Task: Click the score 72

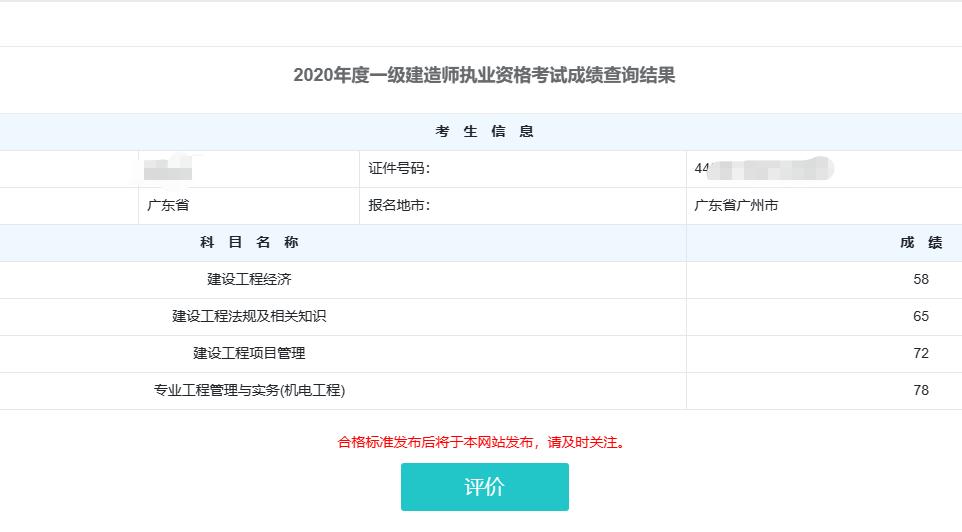Action: 921,353
